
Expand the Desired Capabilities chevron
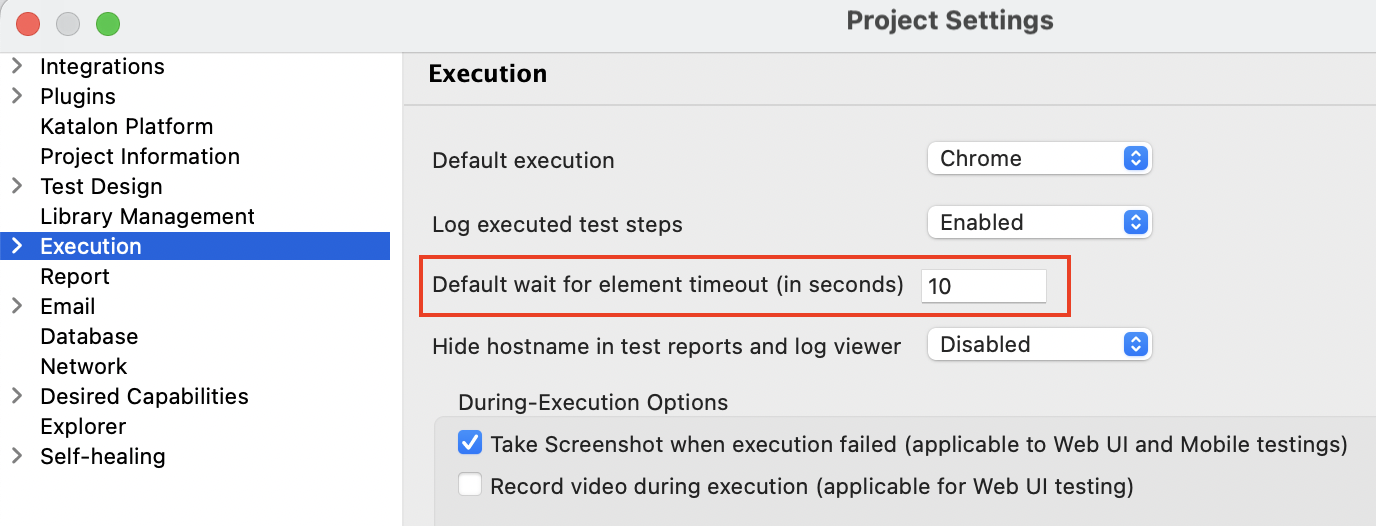click(17, 396)
